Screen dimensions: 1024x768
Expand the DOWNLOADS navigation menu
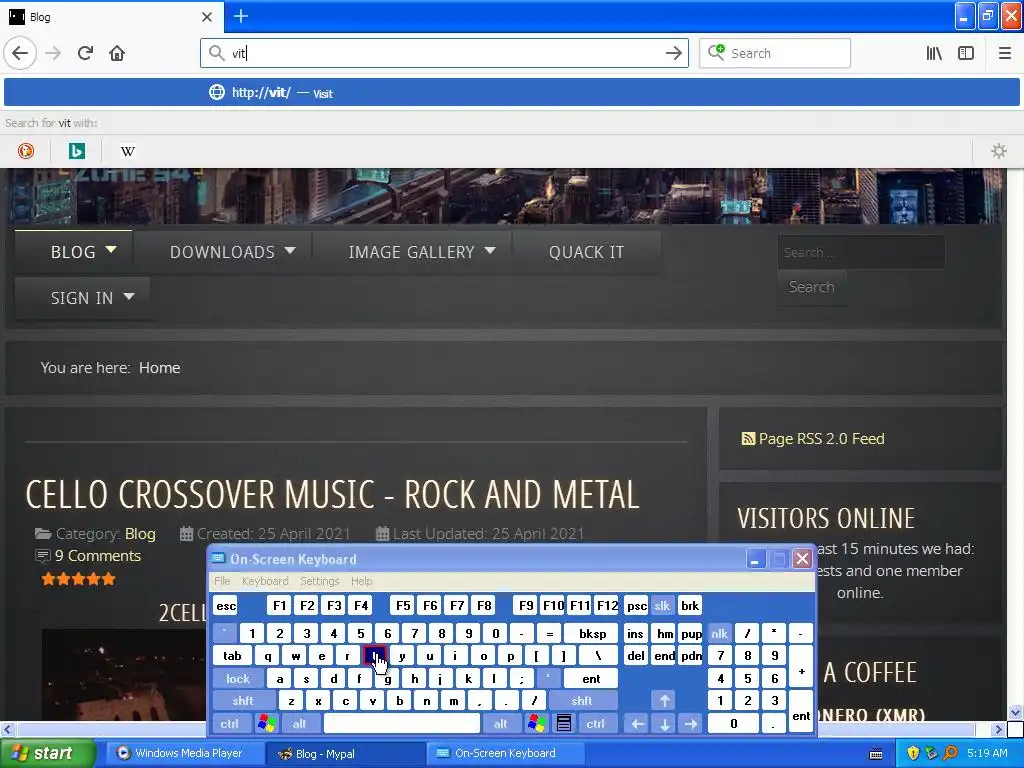232,251
